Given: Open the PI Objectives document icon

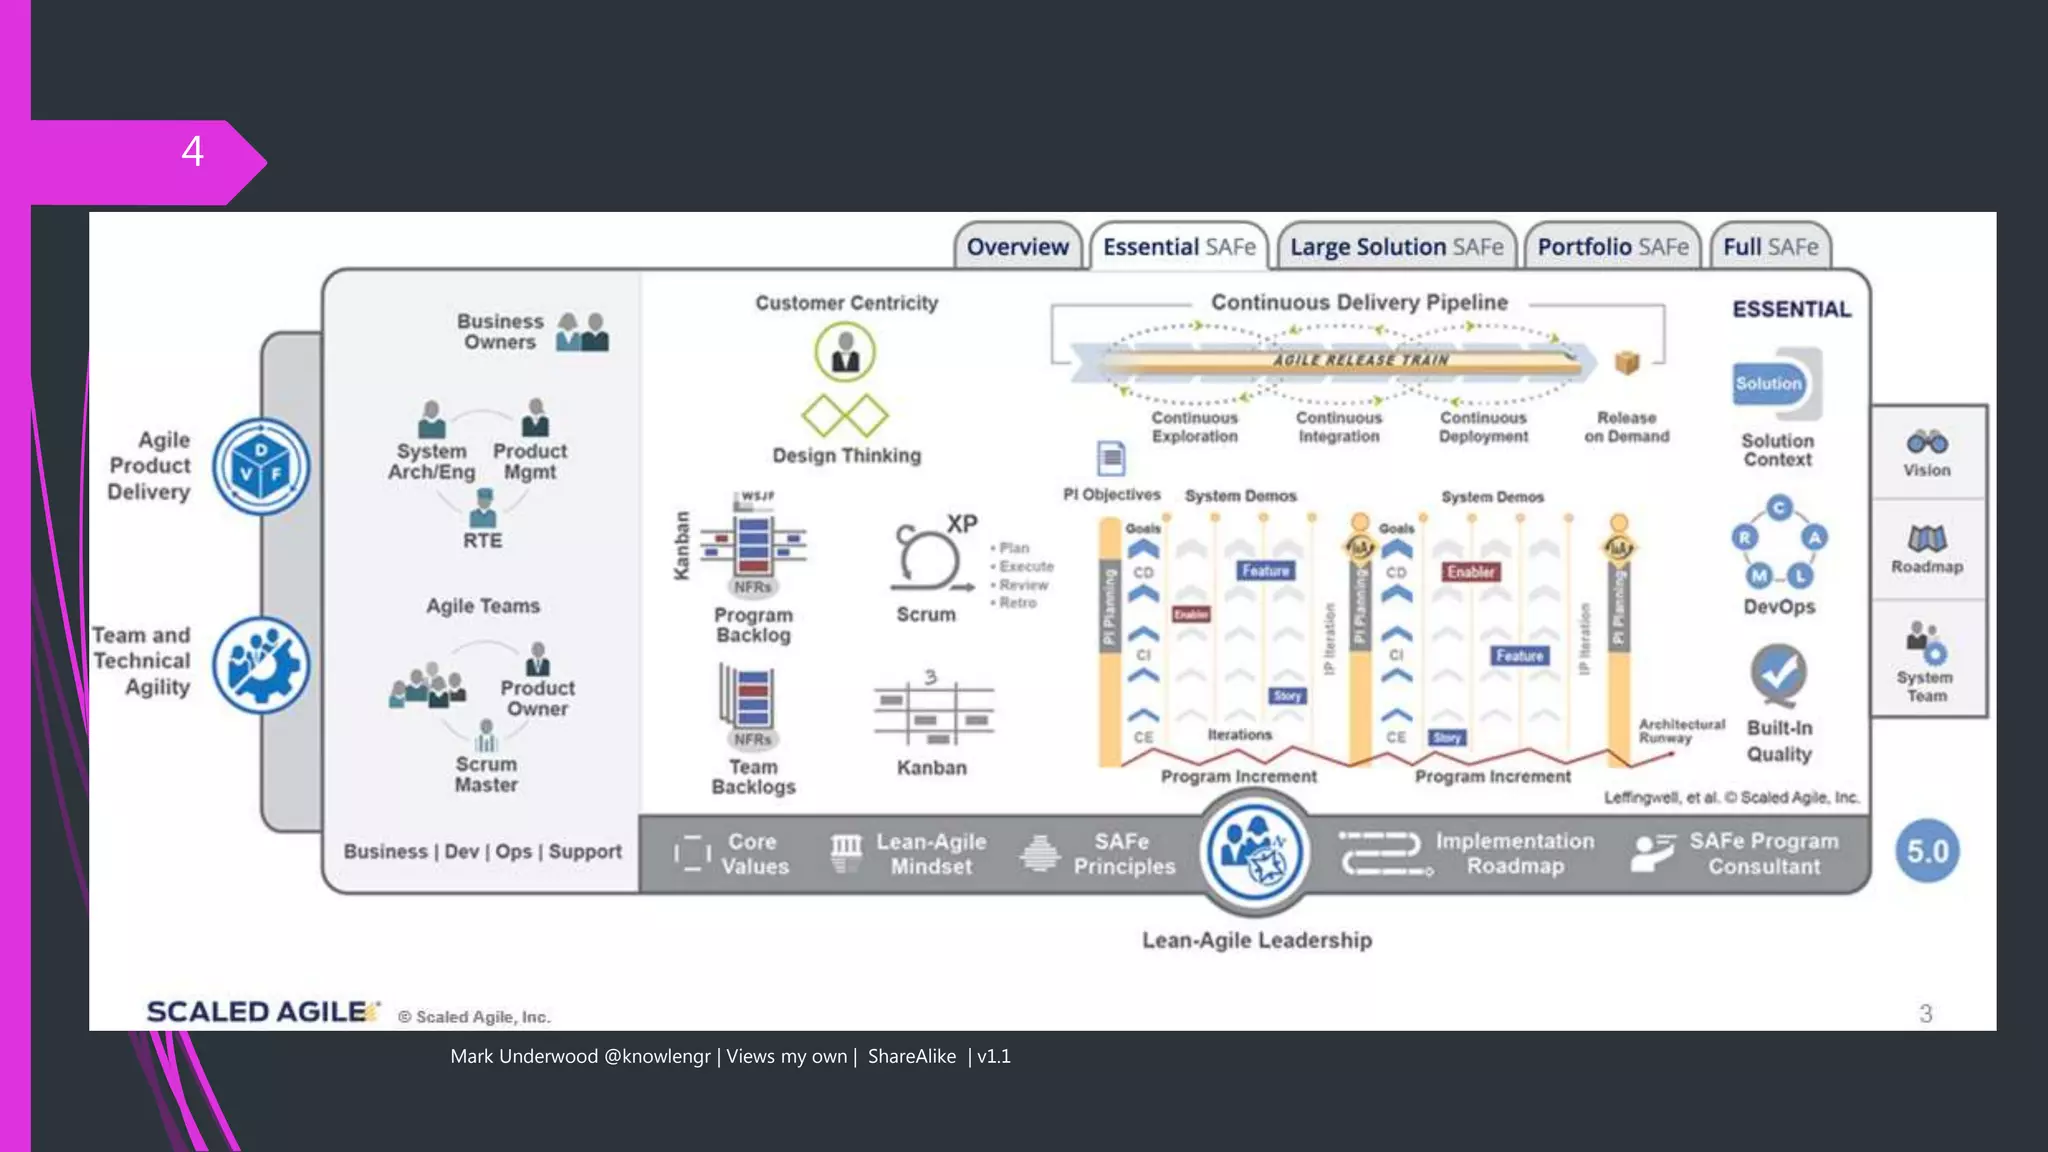Looking at the screenshot, I should tap(1110, 459).
